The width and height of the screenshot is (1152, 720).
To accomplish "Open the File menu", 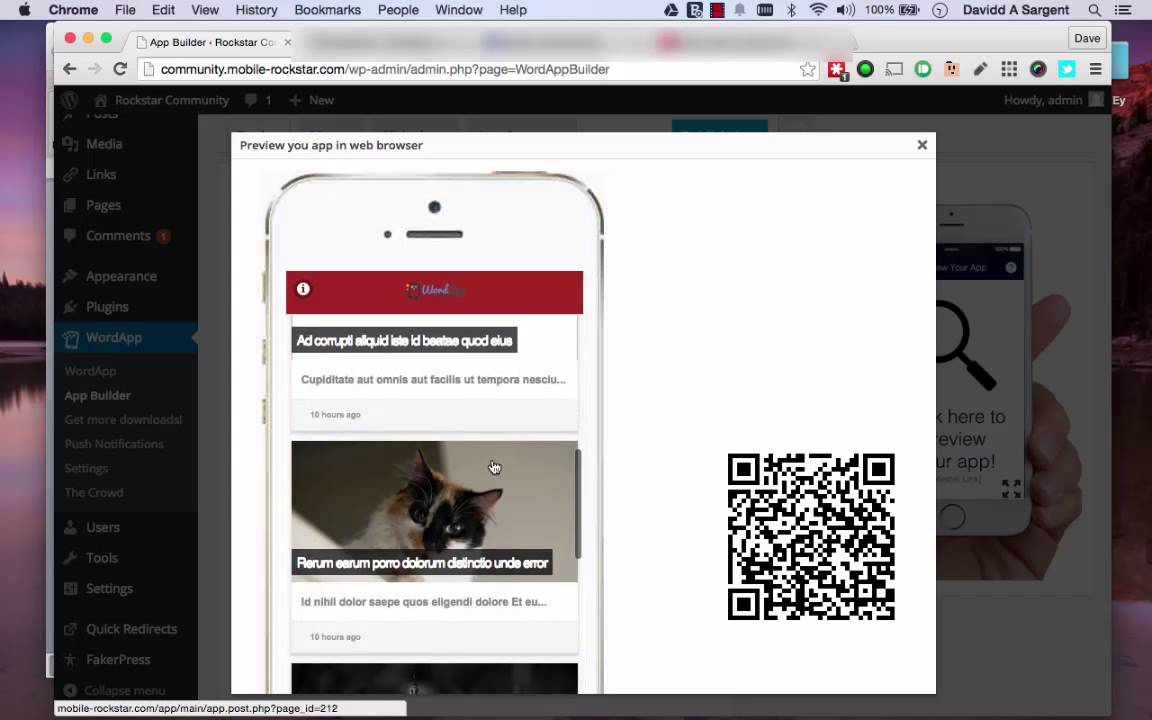I will pos(125,10).
